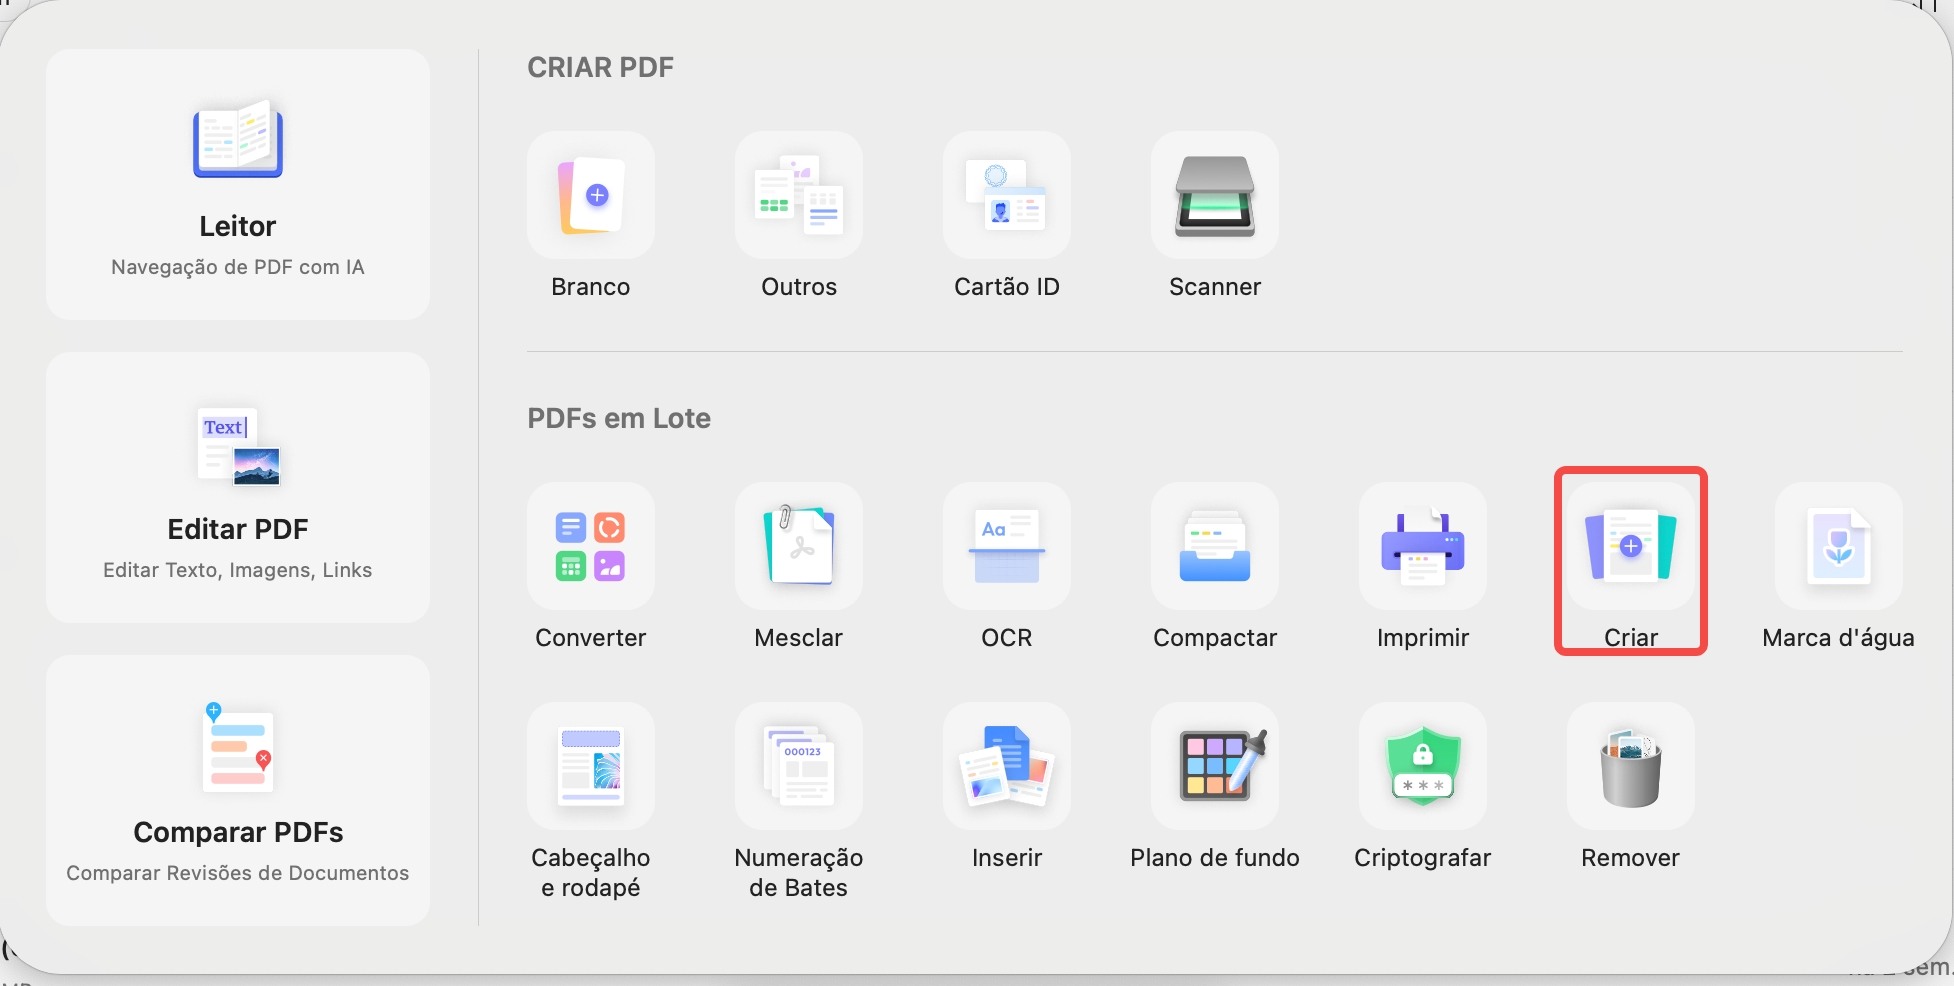Click the PDFs em Lote heading

click(619, 418)
